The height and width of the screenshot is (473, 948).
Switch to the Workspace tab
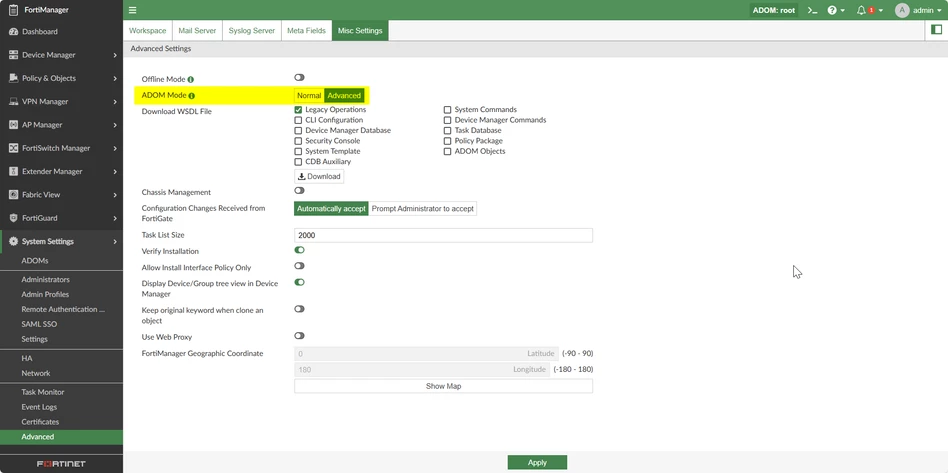(x=148, y=30)
